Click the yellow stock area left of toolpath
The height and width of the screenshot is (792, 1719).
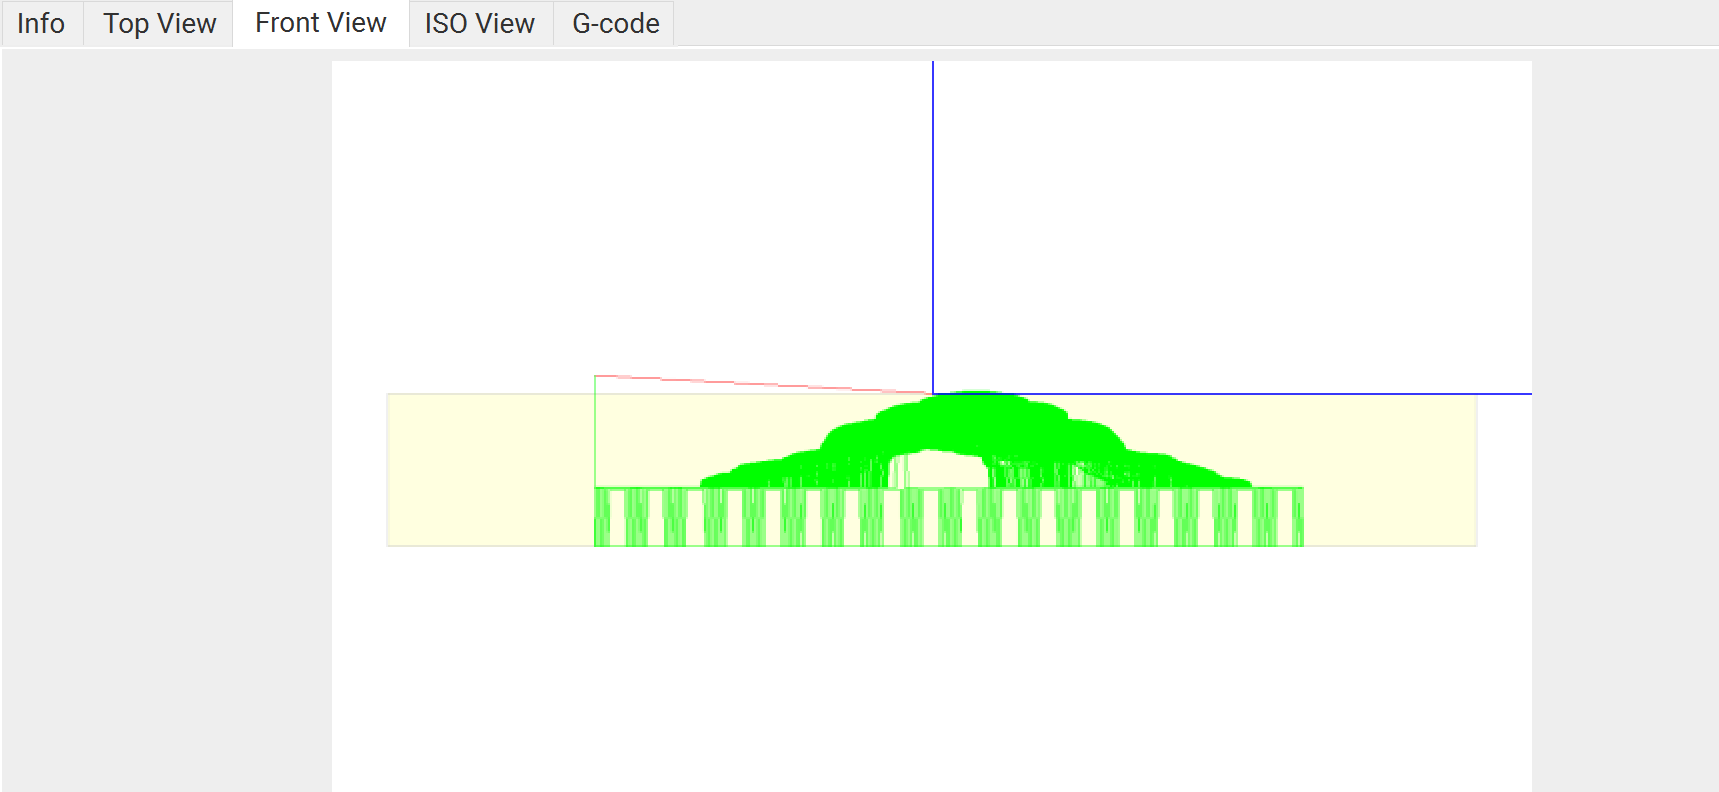tap(490, 470)
